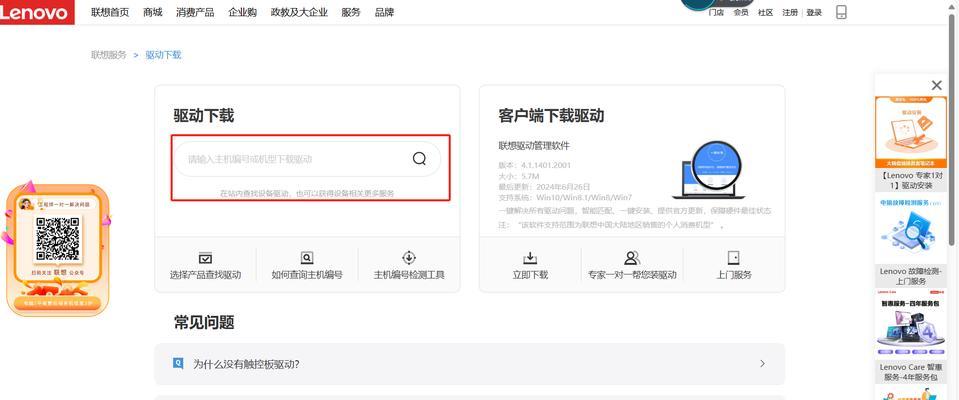Click the Lenovo 故障检测-上门服务 caption
The width and height of the screenshot is (959, 400).
911,276
